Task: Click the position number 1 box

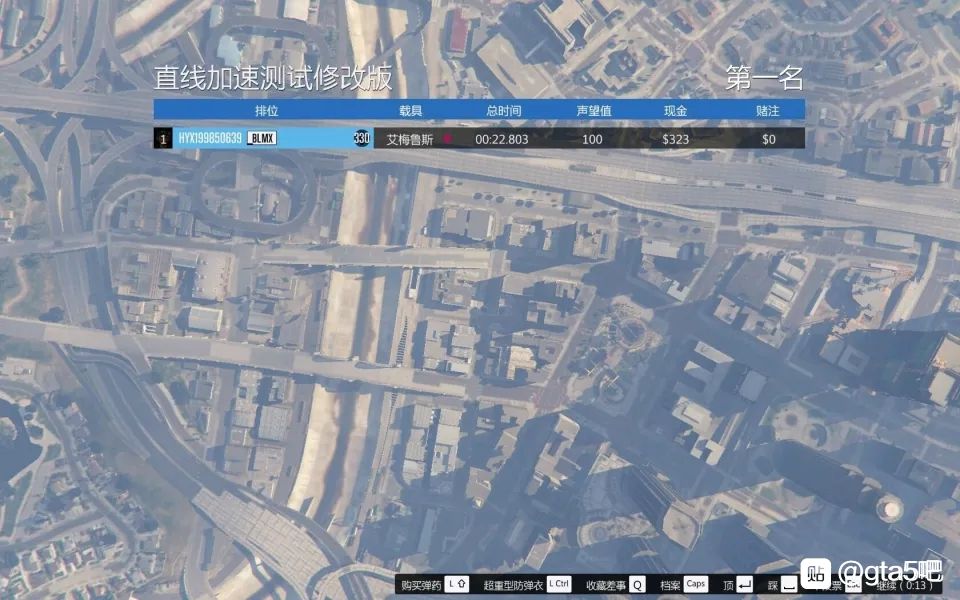Action: pyautogui.click(x=163, y=139)
